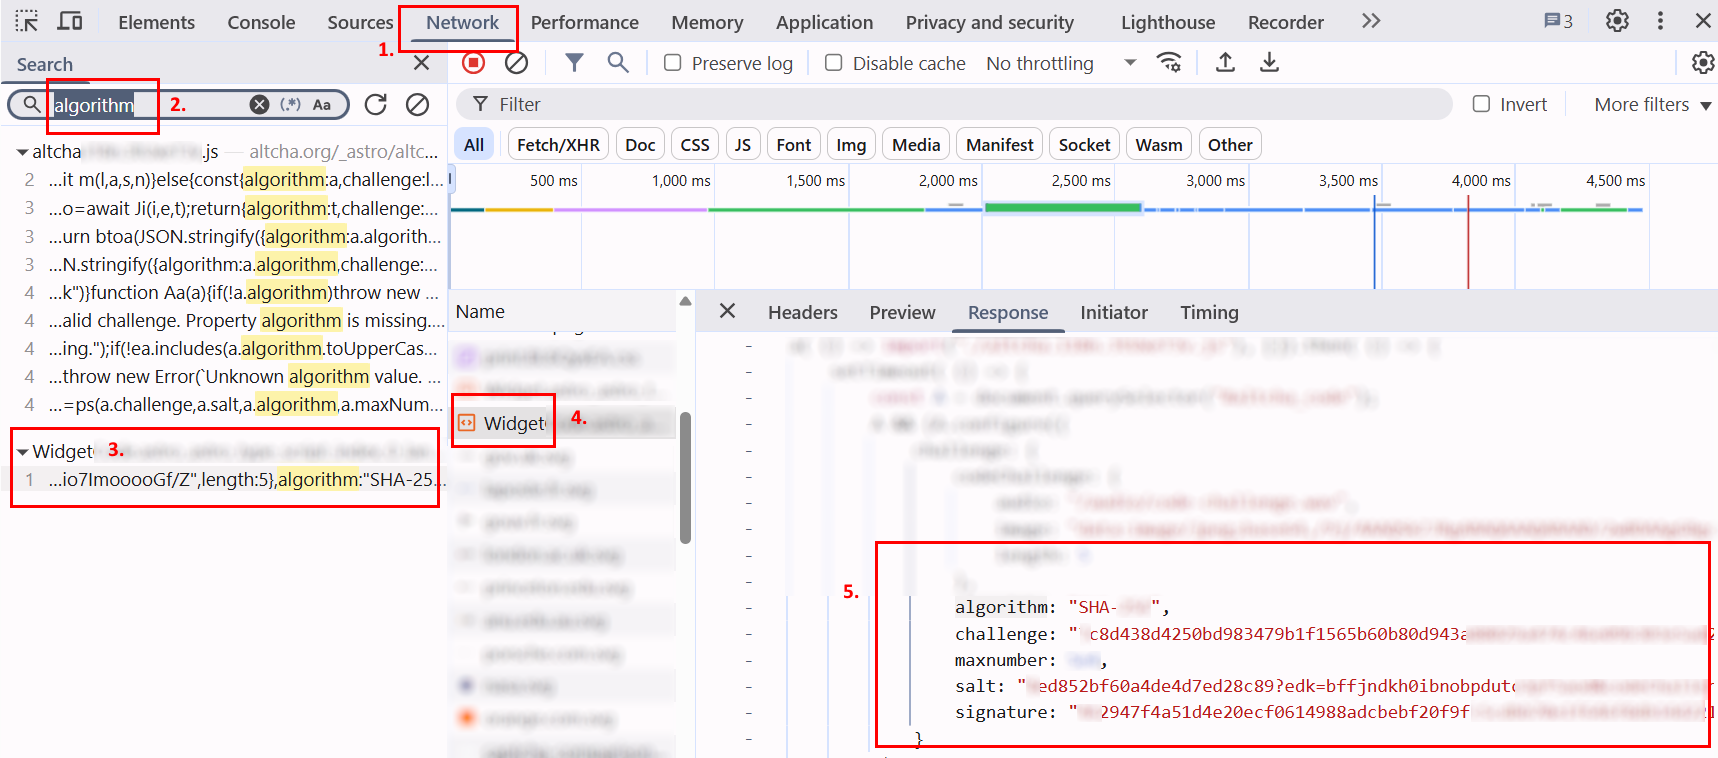Open the Headers tab of request

pyautogui.click(x=802, y=313)
